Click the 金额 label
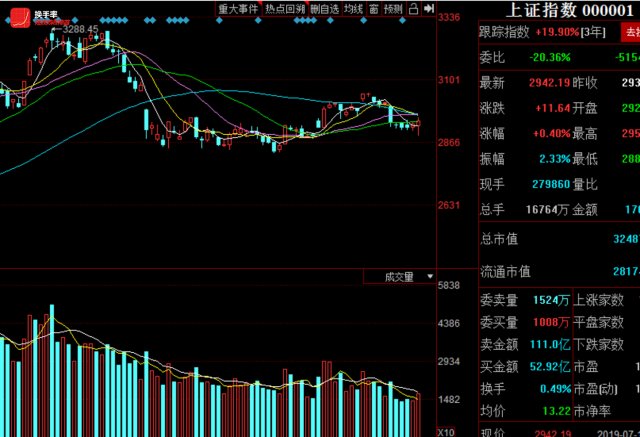640x437 pixels. pos(585,210)
